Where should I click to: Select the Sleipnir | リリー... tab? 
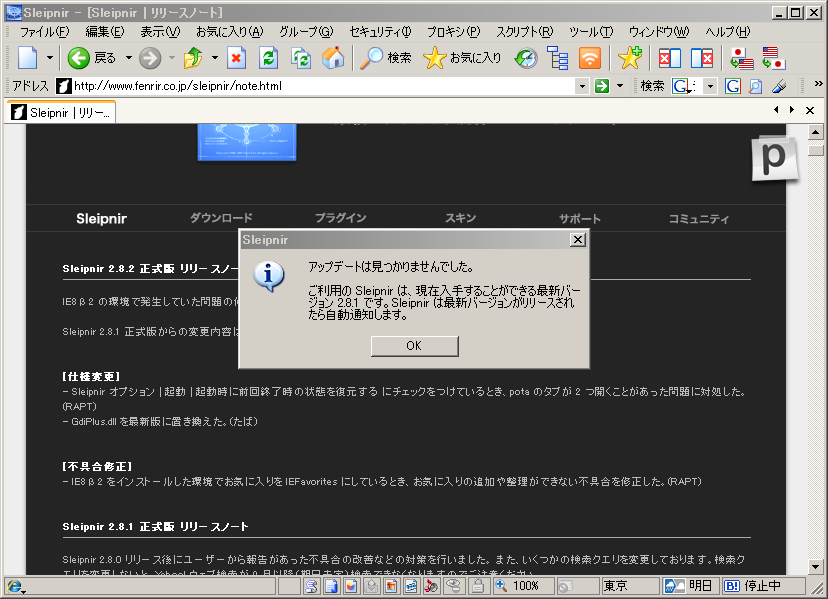click(61, 113)
